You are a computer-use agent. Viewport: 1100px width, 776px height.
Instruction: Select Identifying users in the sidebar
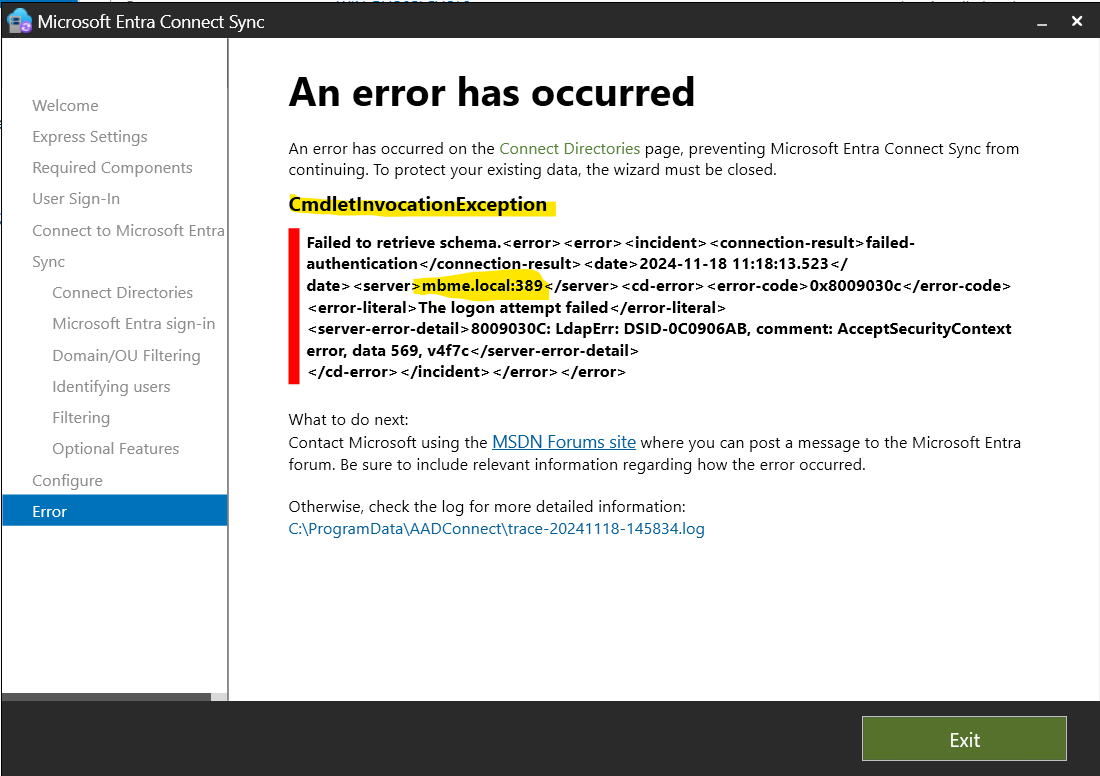(111, 387)
